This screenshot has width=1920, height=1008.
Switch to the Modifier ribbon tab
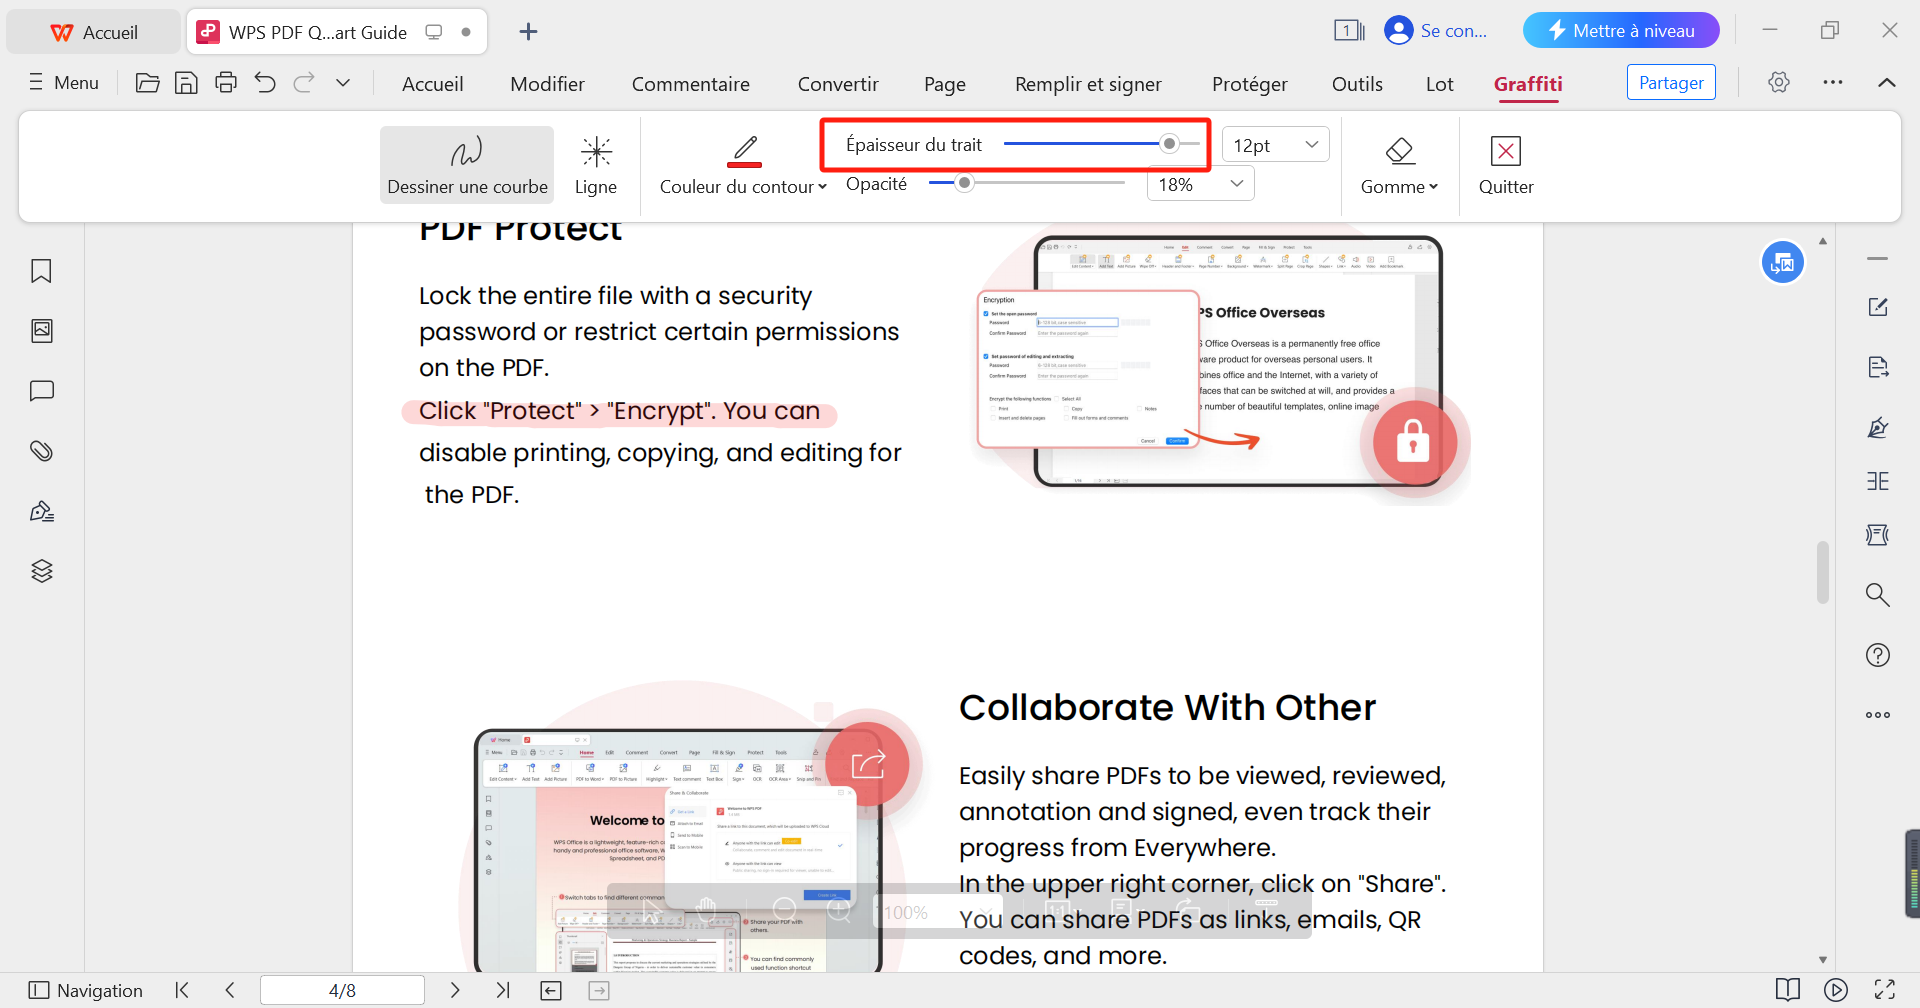click(547, 84)
